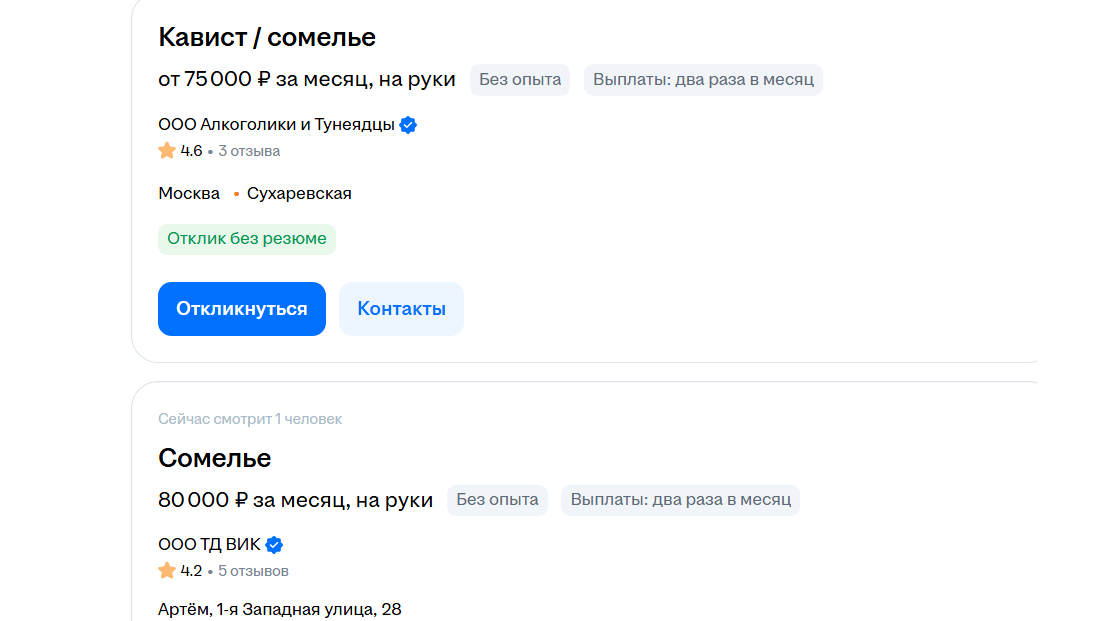Open the "ООО Алкоголики и Тунеядцы" company page
The height and width of the screenshot is (621, 1105).
[276, 125]
